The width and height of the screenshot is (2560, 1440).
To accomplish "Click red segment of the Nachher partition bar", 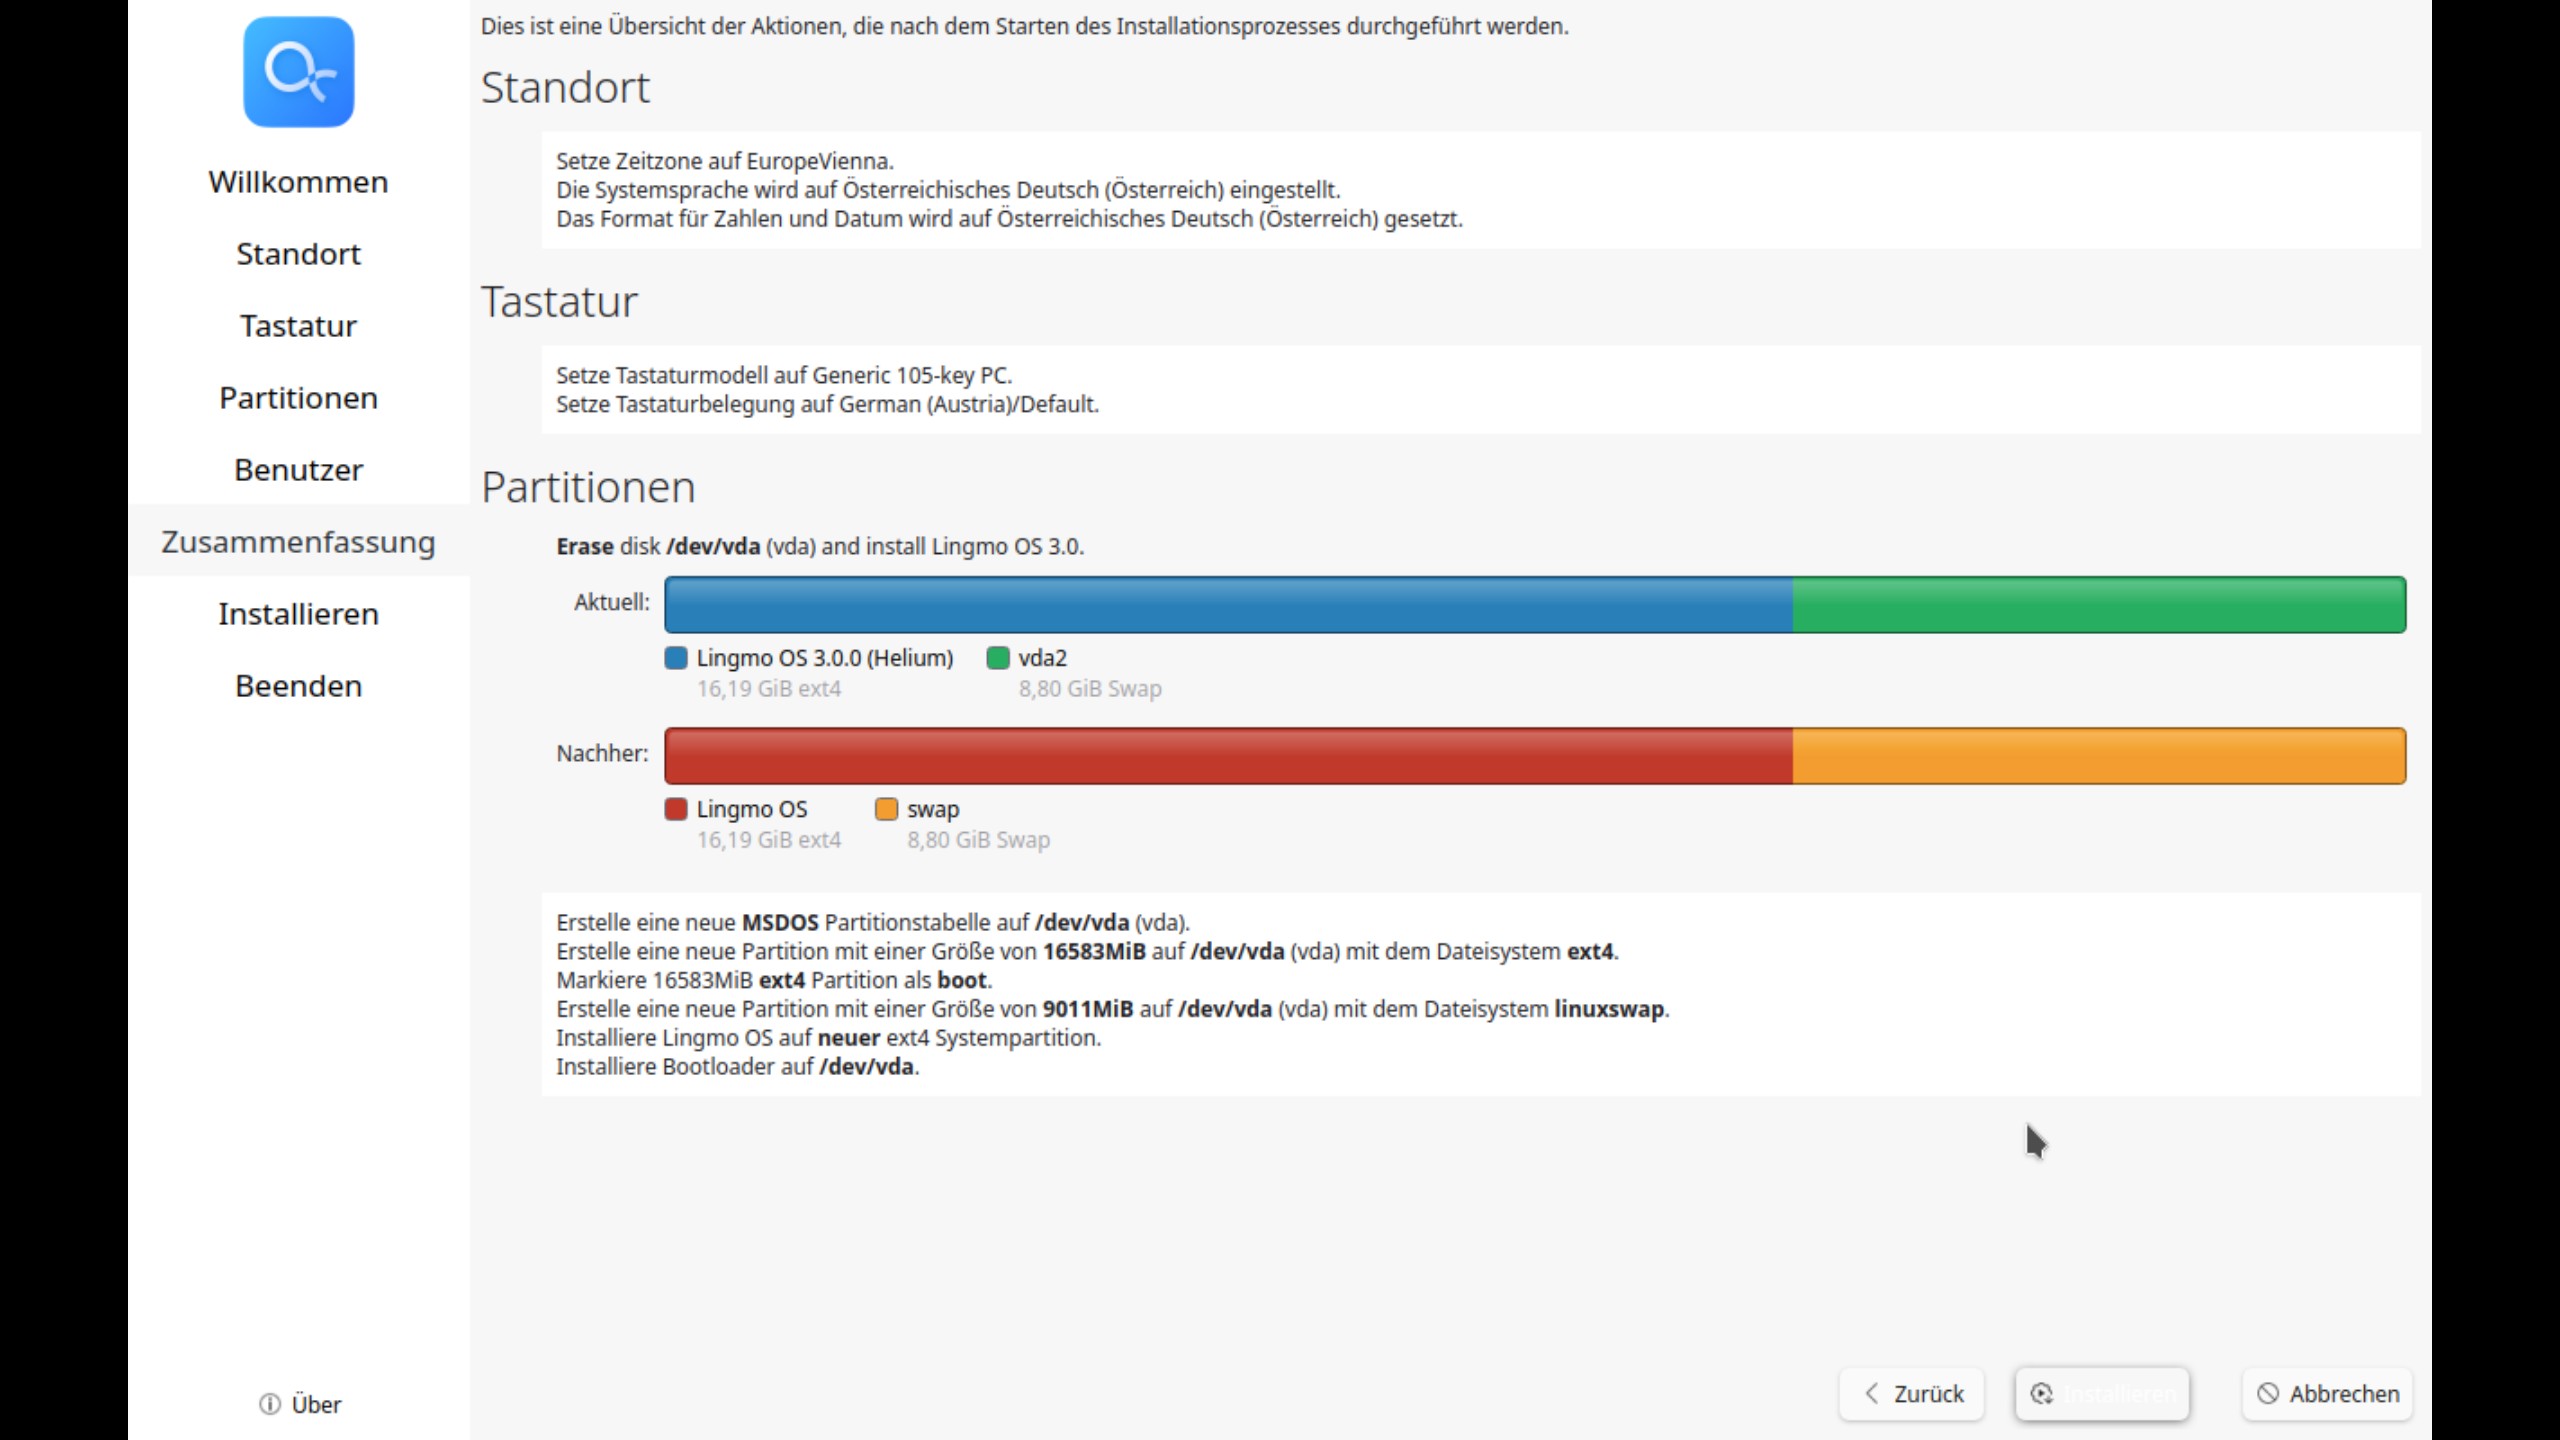I will click(x=1228, y=756).
